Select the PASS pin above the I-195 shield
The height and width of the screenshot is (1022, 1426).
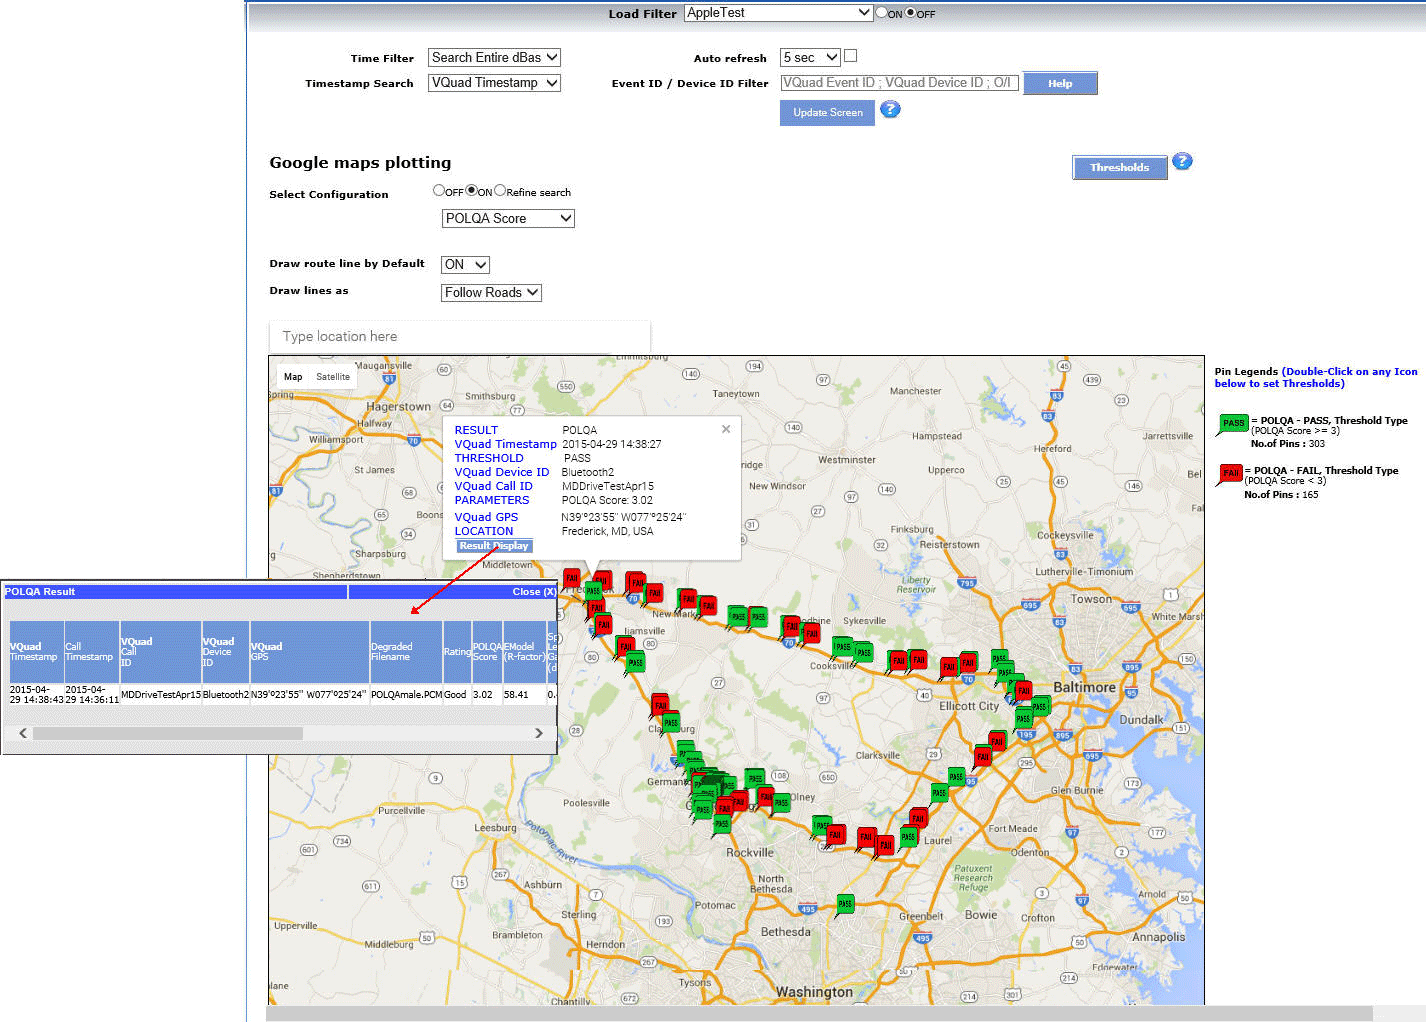[1023, 718]
